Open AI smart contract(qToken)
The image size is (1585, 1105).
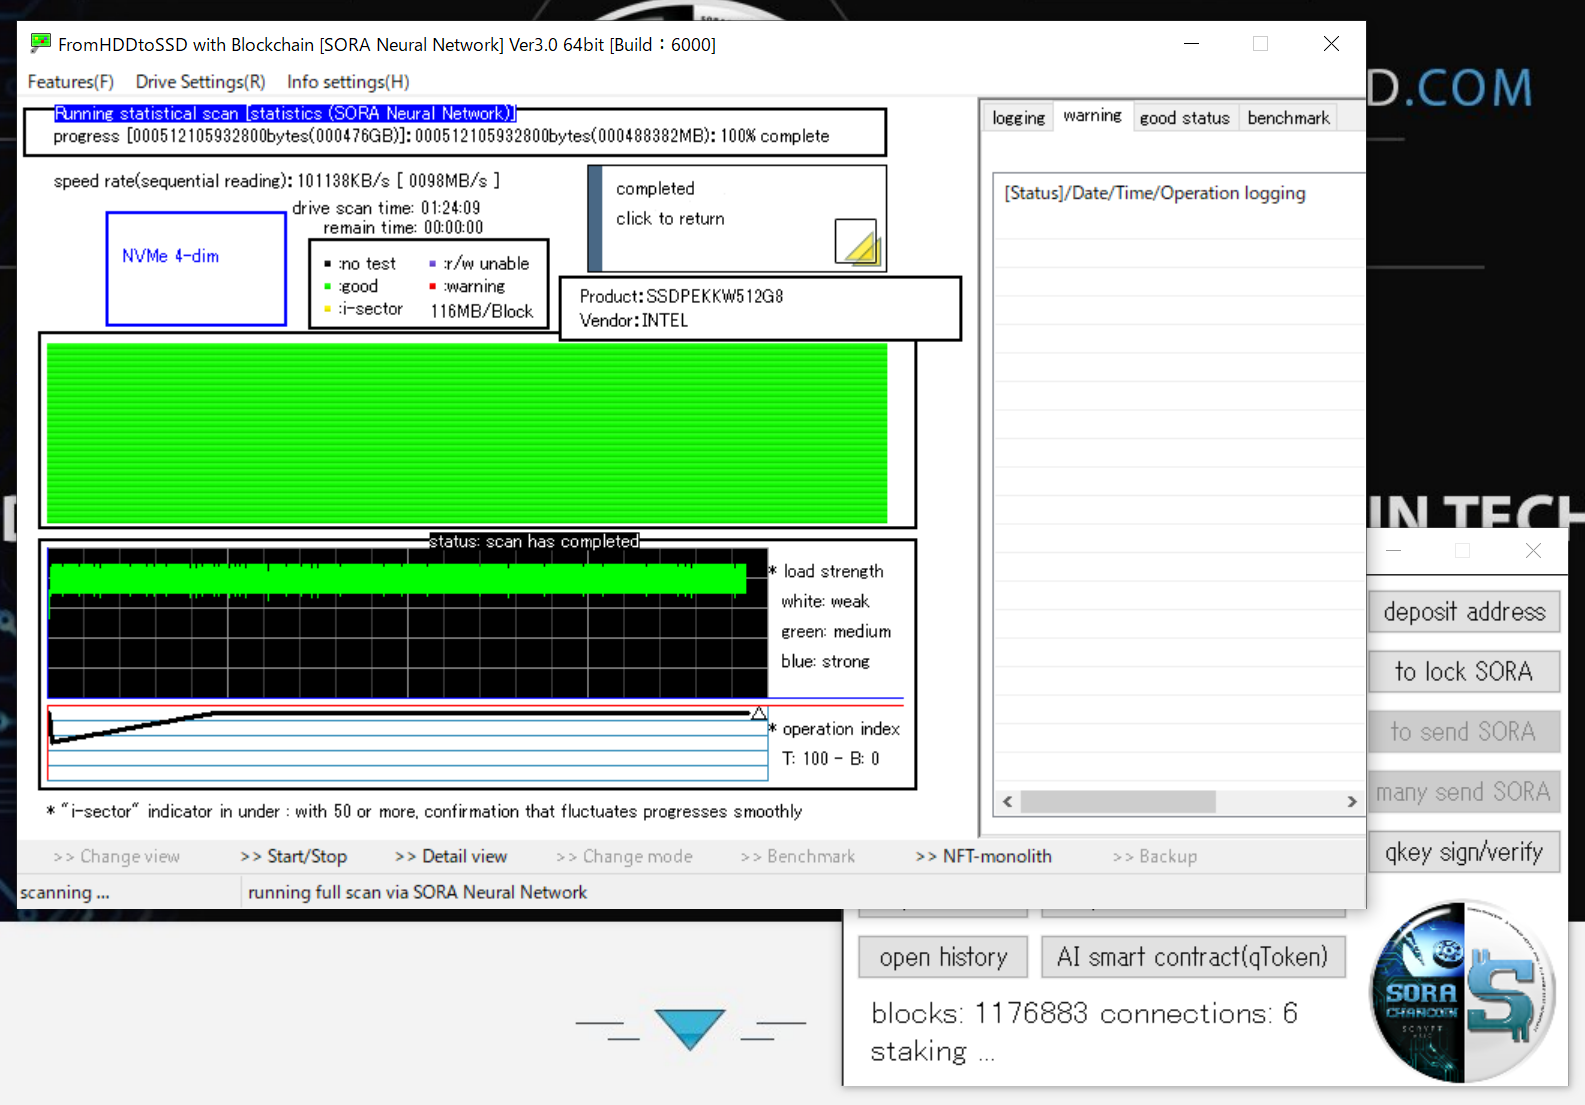(x=1193, y=957)
